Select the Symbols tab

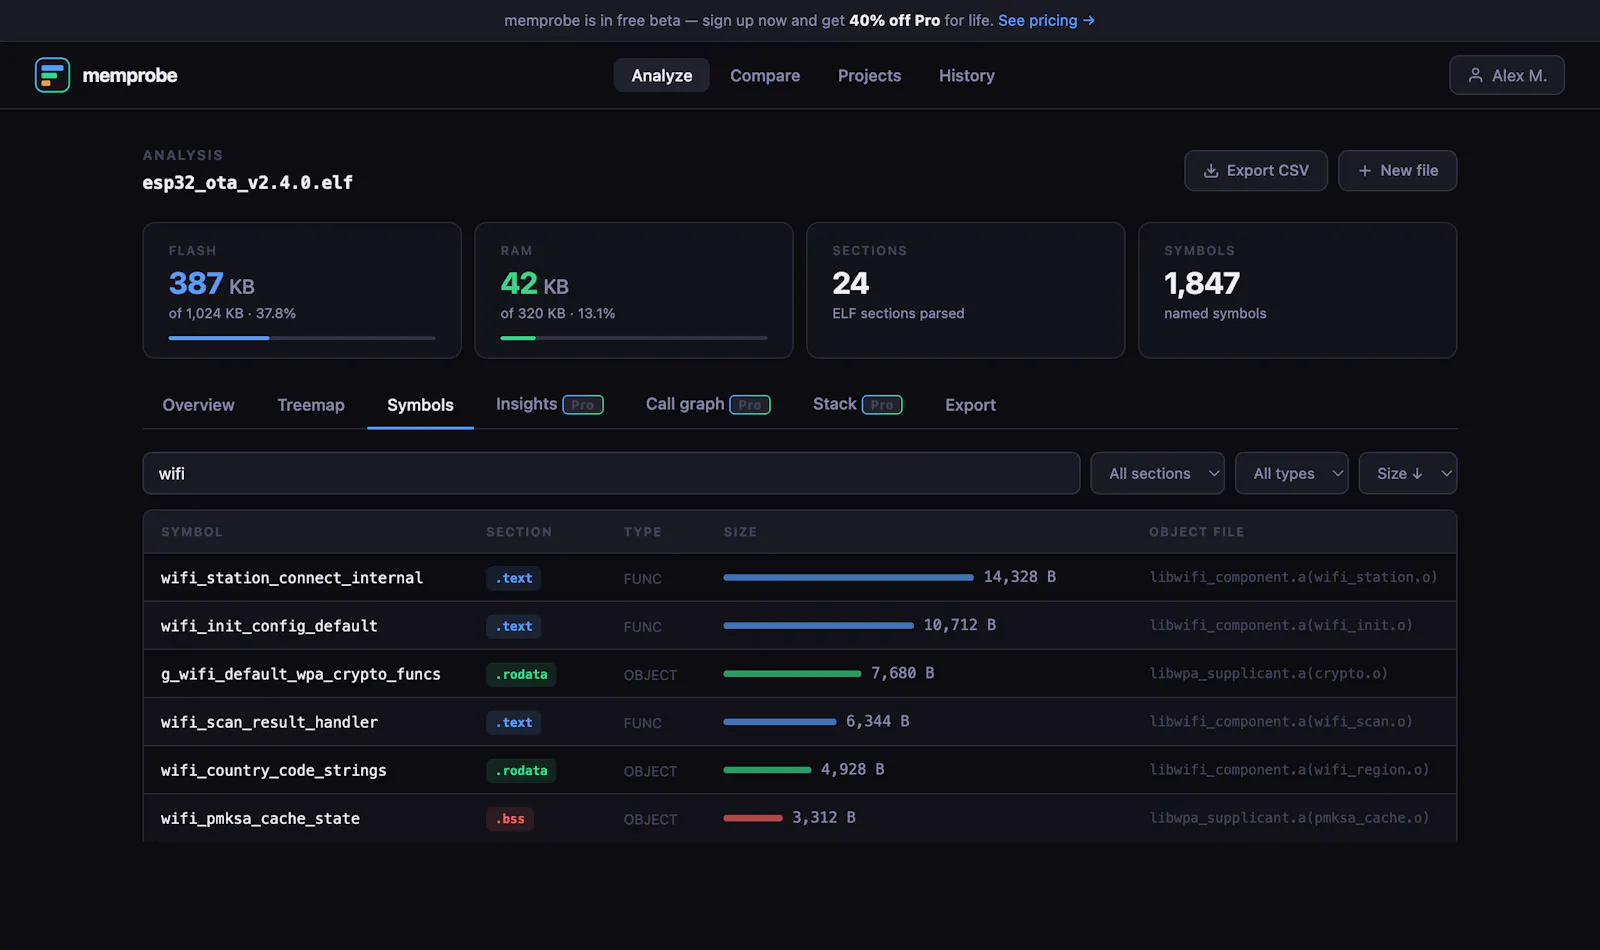point(420,405)
